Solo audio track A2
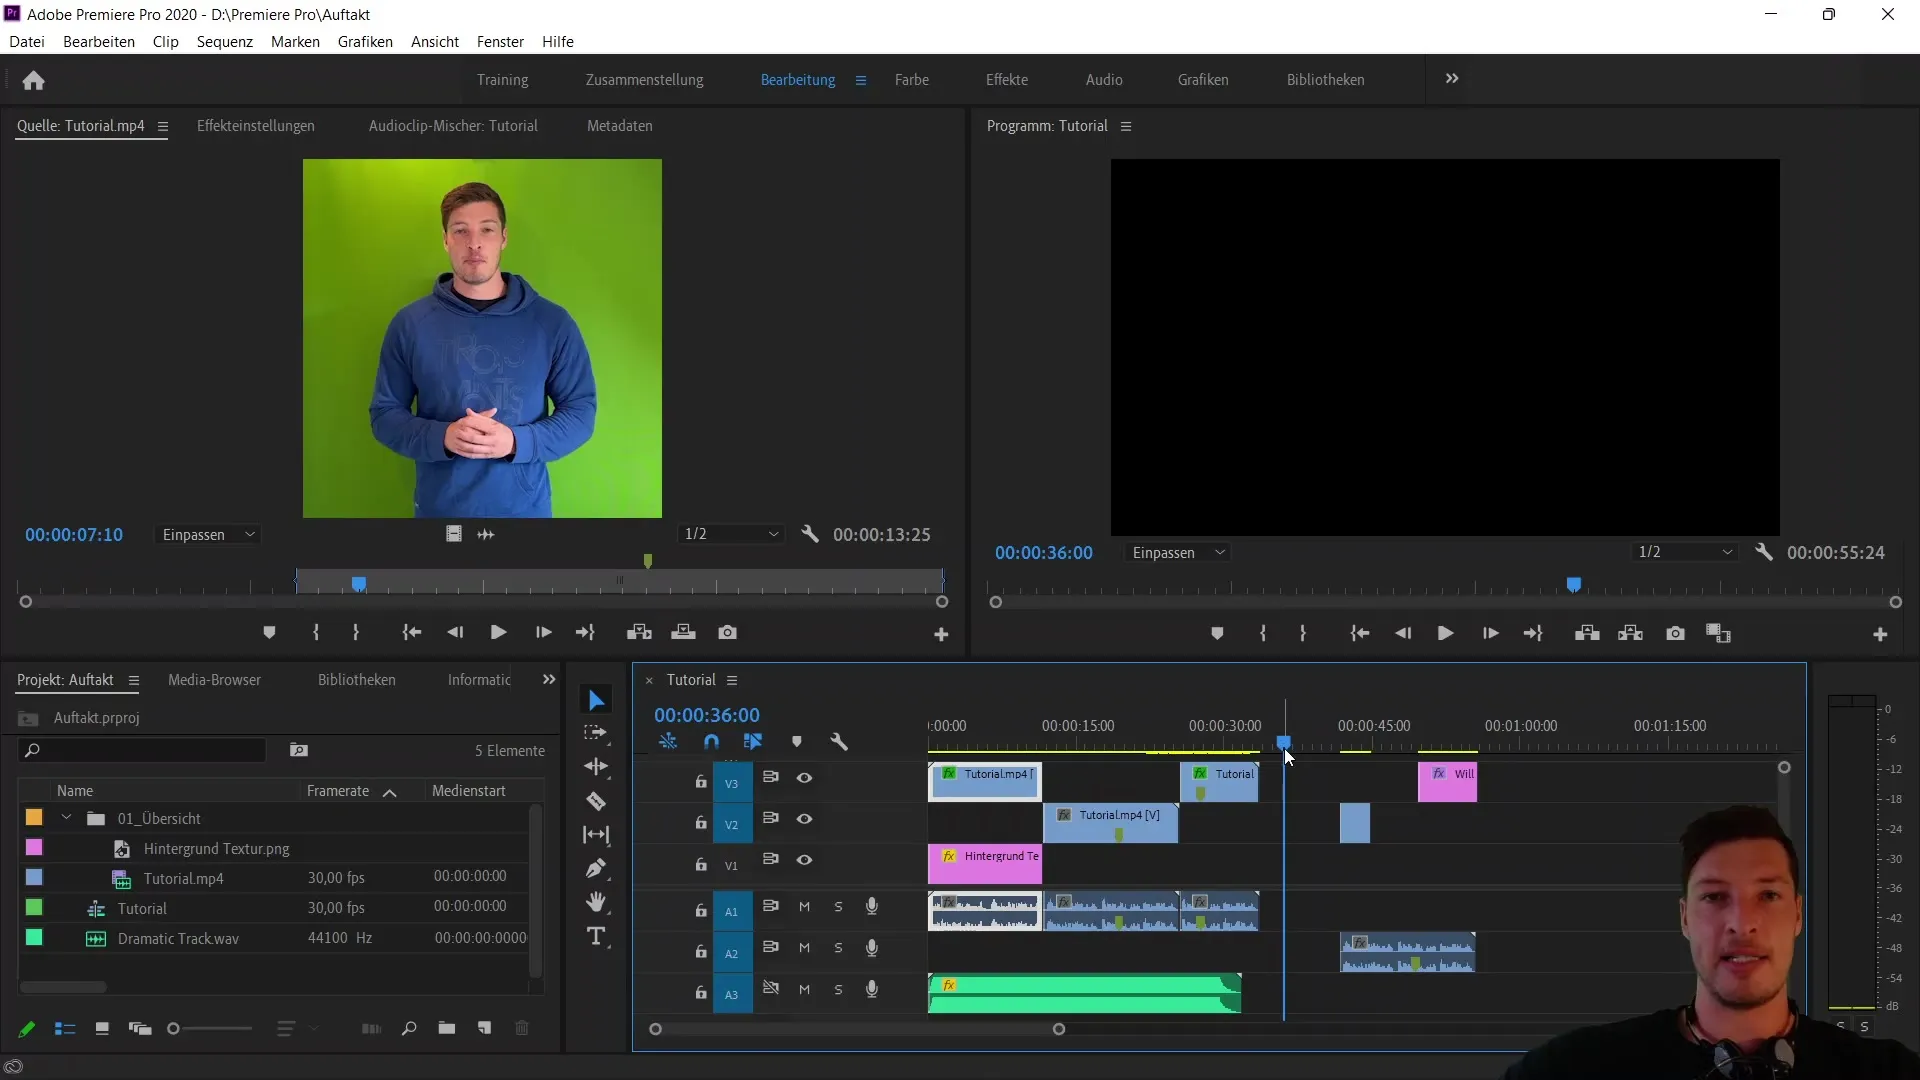This screenshot has width=1920, height=1080. pyautogui.click(x=838, y=948)
